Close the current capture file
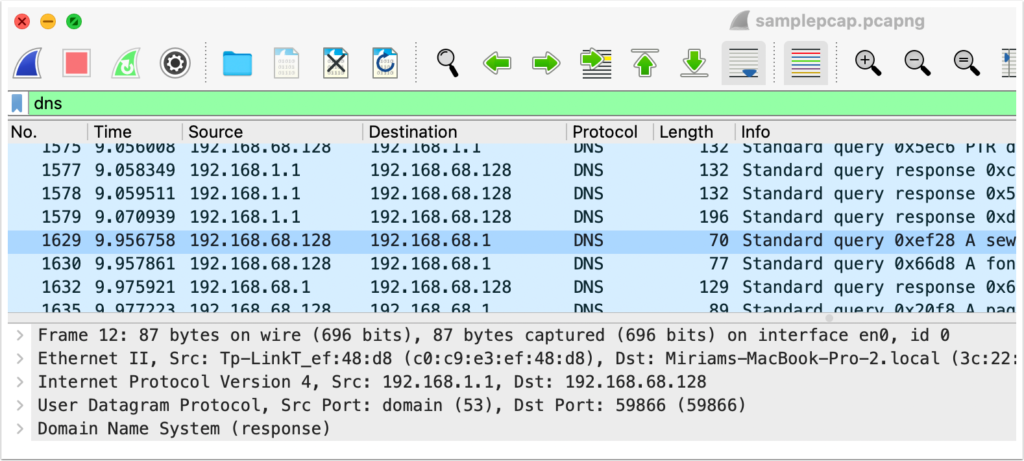 [336, 63]
